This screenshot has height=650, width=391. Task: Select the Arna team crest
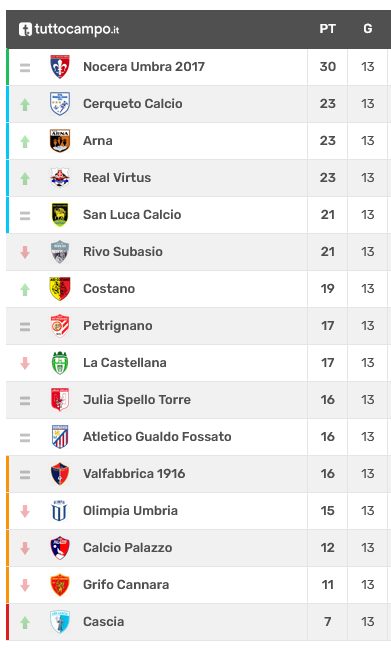[x=60, y=141]
